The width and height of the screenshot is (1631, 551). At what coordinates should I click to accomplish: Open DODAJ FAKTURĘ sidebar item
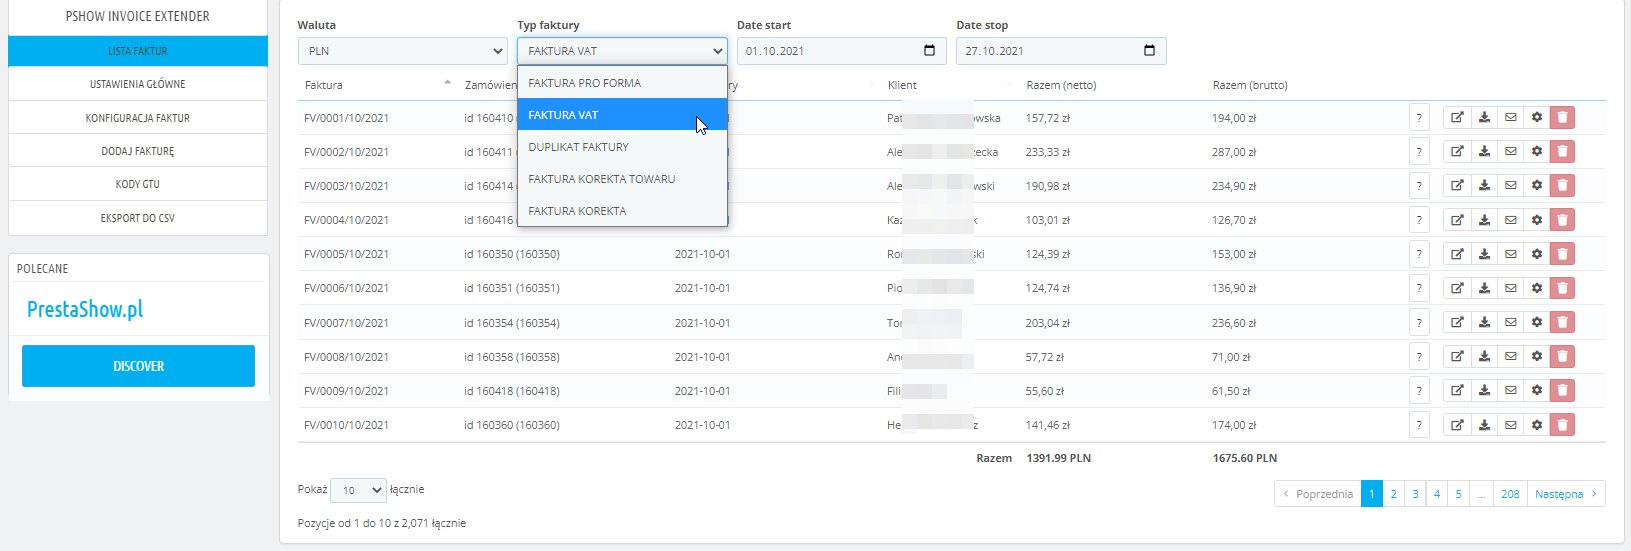pyautogui.click(x=138, y=151)
